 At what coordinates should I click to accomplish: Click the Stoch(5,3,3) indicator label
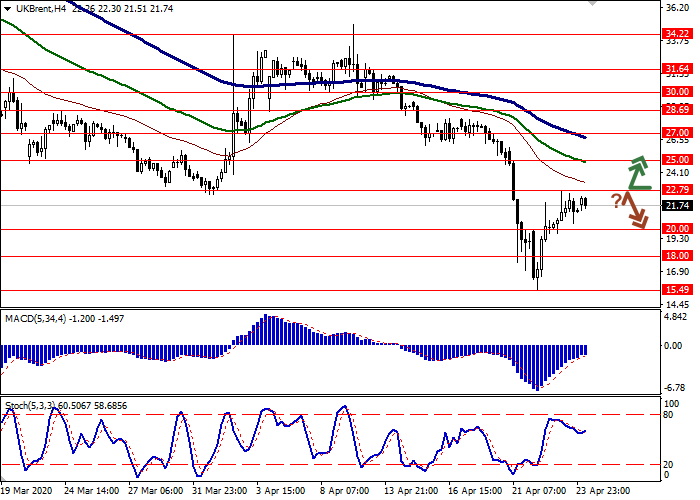coord(28,407)
